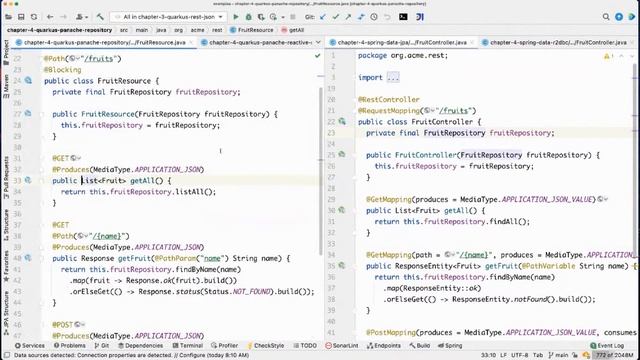The height and width of the screenshot is (360, 640).
Task: Open Search Everywhere magnifier icon
Action: pyautogui.click(x=606, y=17)
